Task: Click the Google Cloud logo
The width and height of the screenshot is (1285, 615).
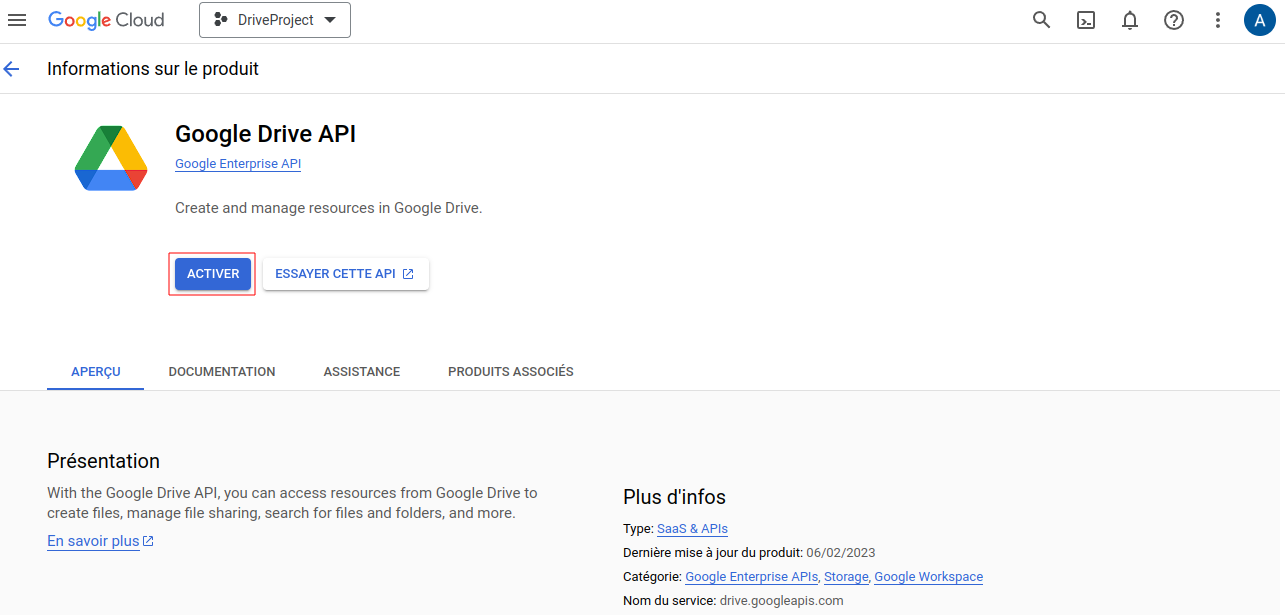Action: (x=106, y=19)
